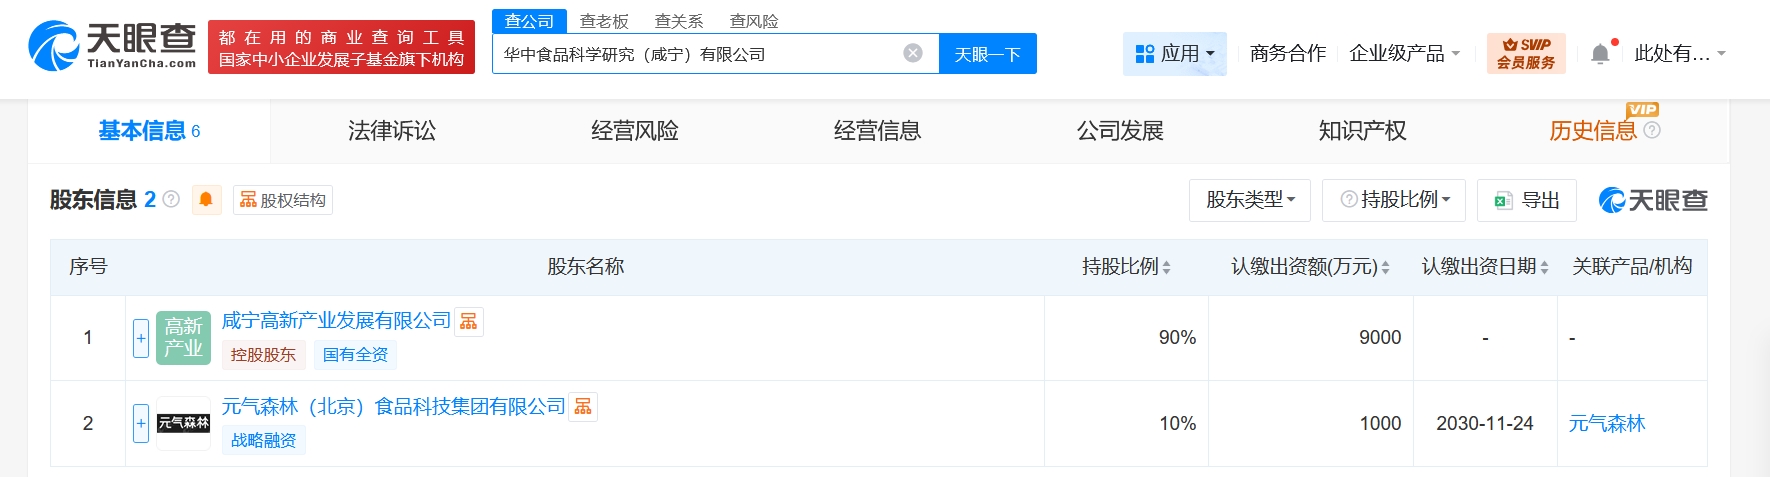
Task: Open the 持股比例 filter dropdown
Action: click(1394, 200)
